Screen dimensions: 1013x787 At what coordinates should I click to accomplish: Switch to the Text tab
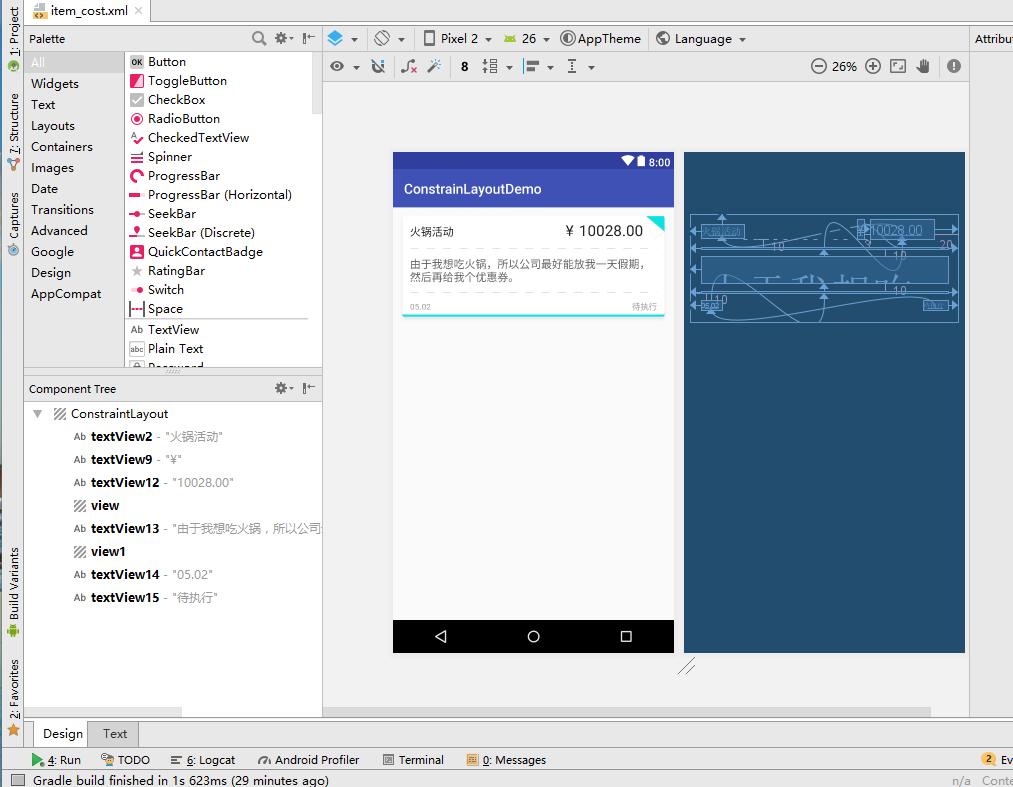pyautogui.click(x=114, y=733)
